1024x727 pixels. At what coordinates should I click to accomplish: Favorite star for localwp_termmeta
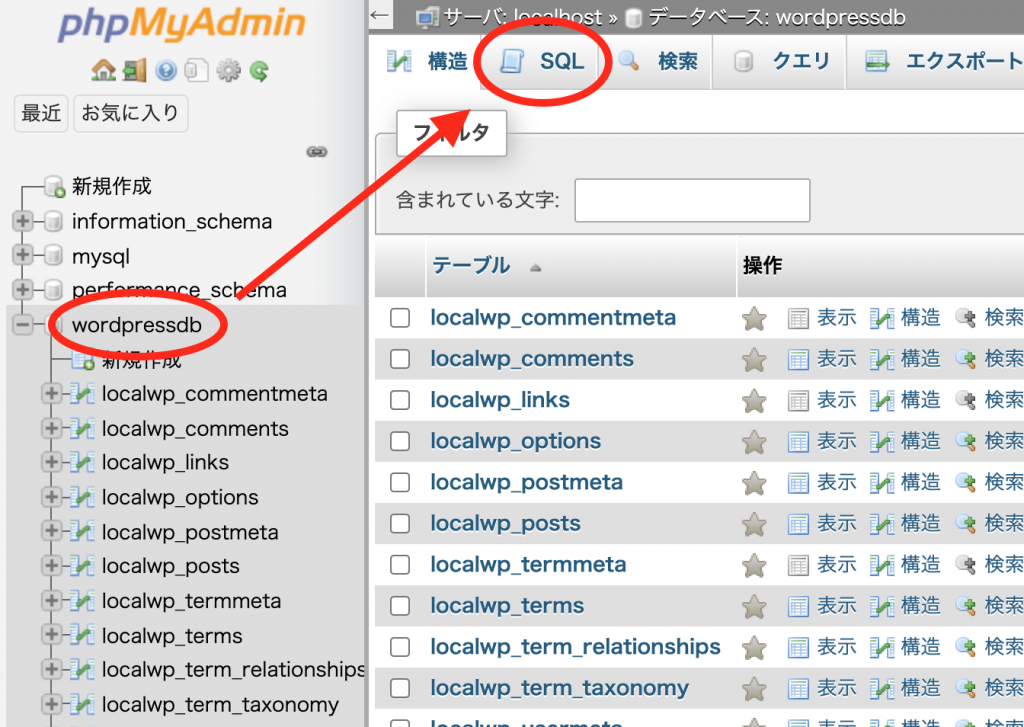point(754,566)
